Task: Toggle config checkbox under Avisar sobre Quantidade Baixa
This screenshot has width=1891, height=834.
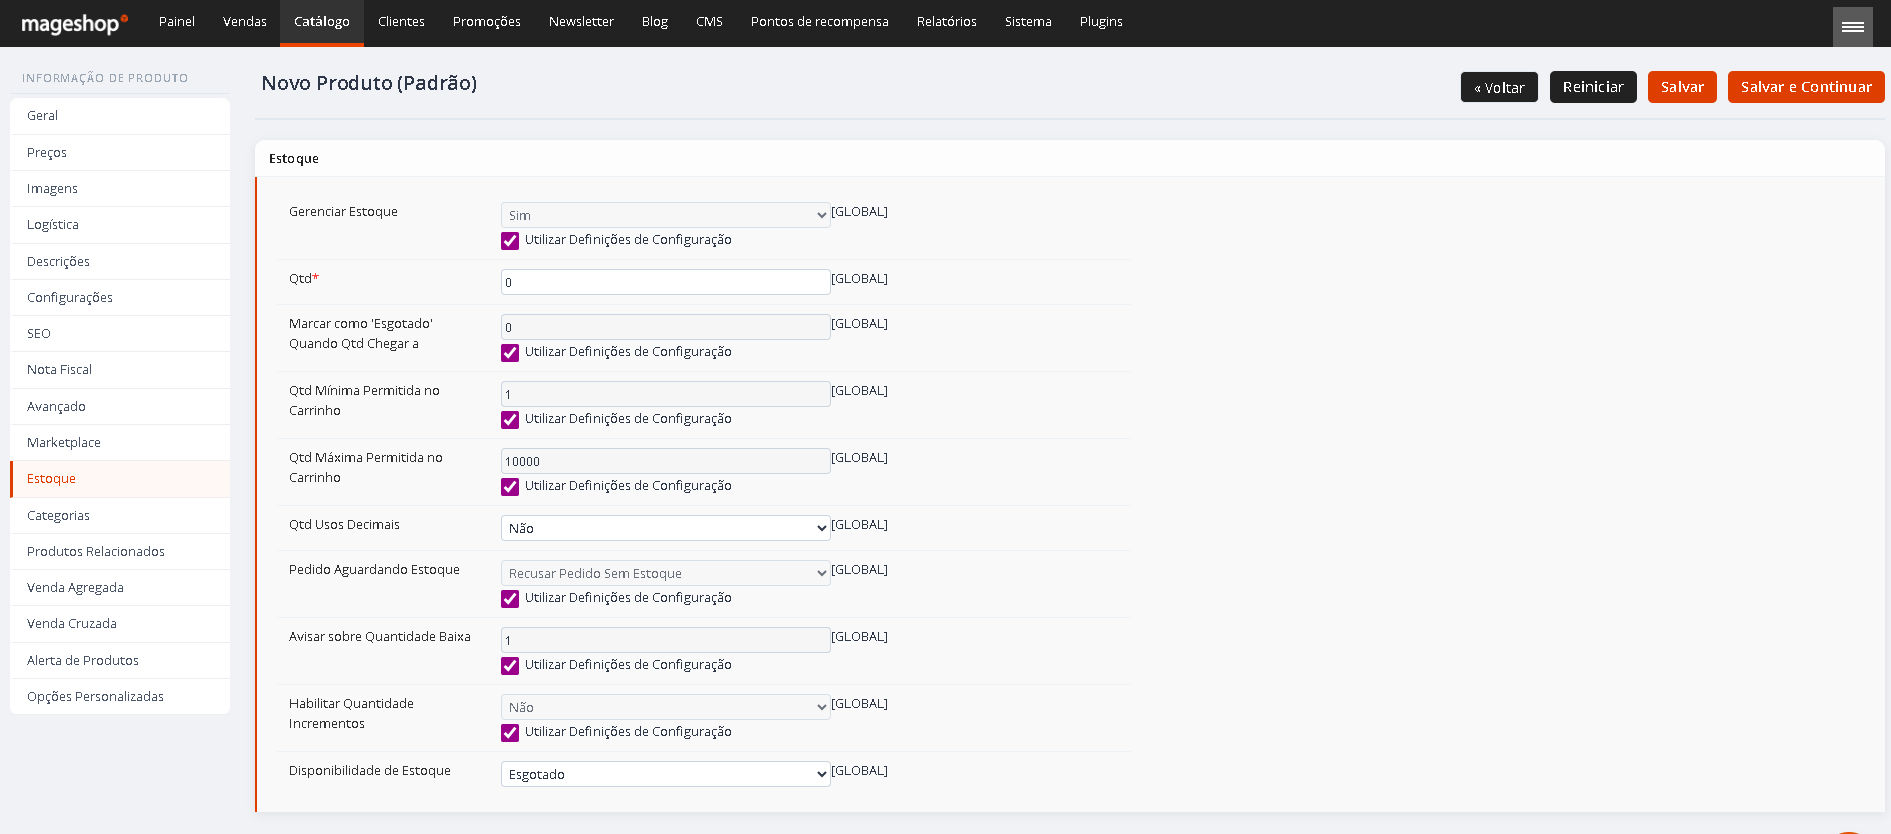Action: point(510,666)
